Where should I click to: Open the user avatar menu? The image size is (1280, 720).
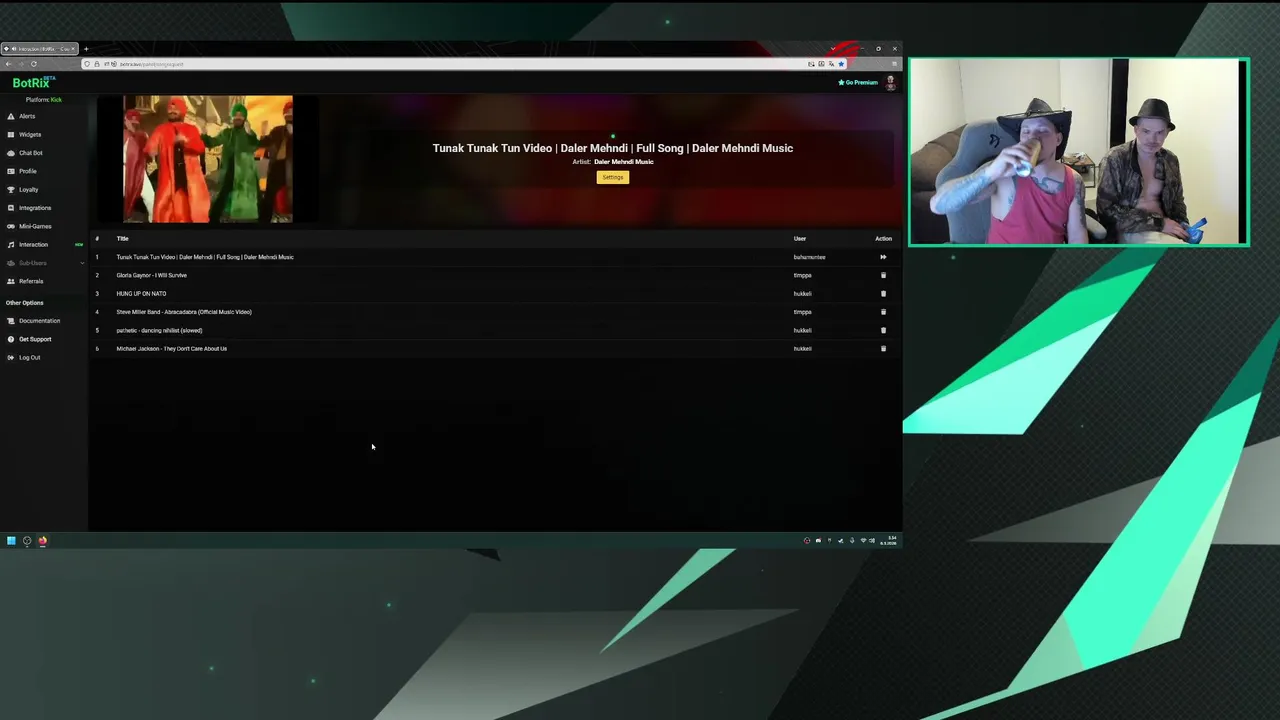coord(890,83)
